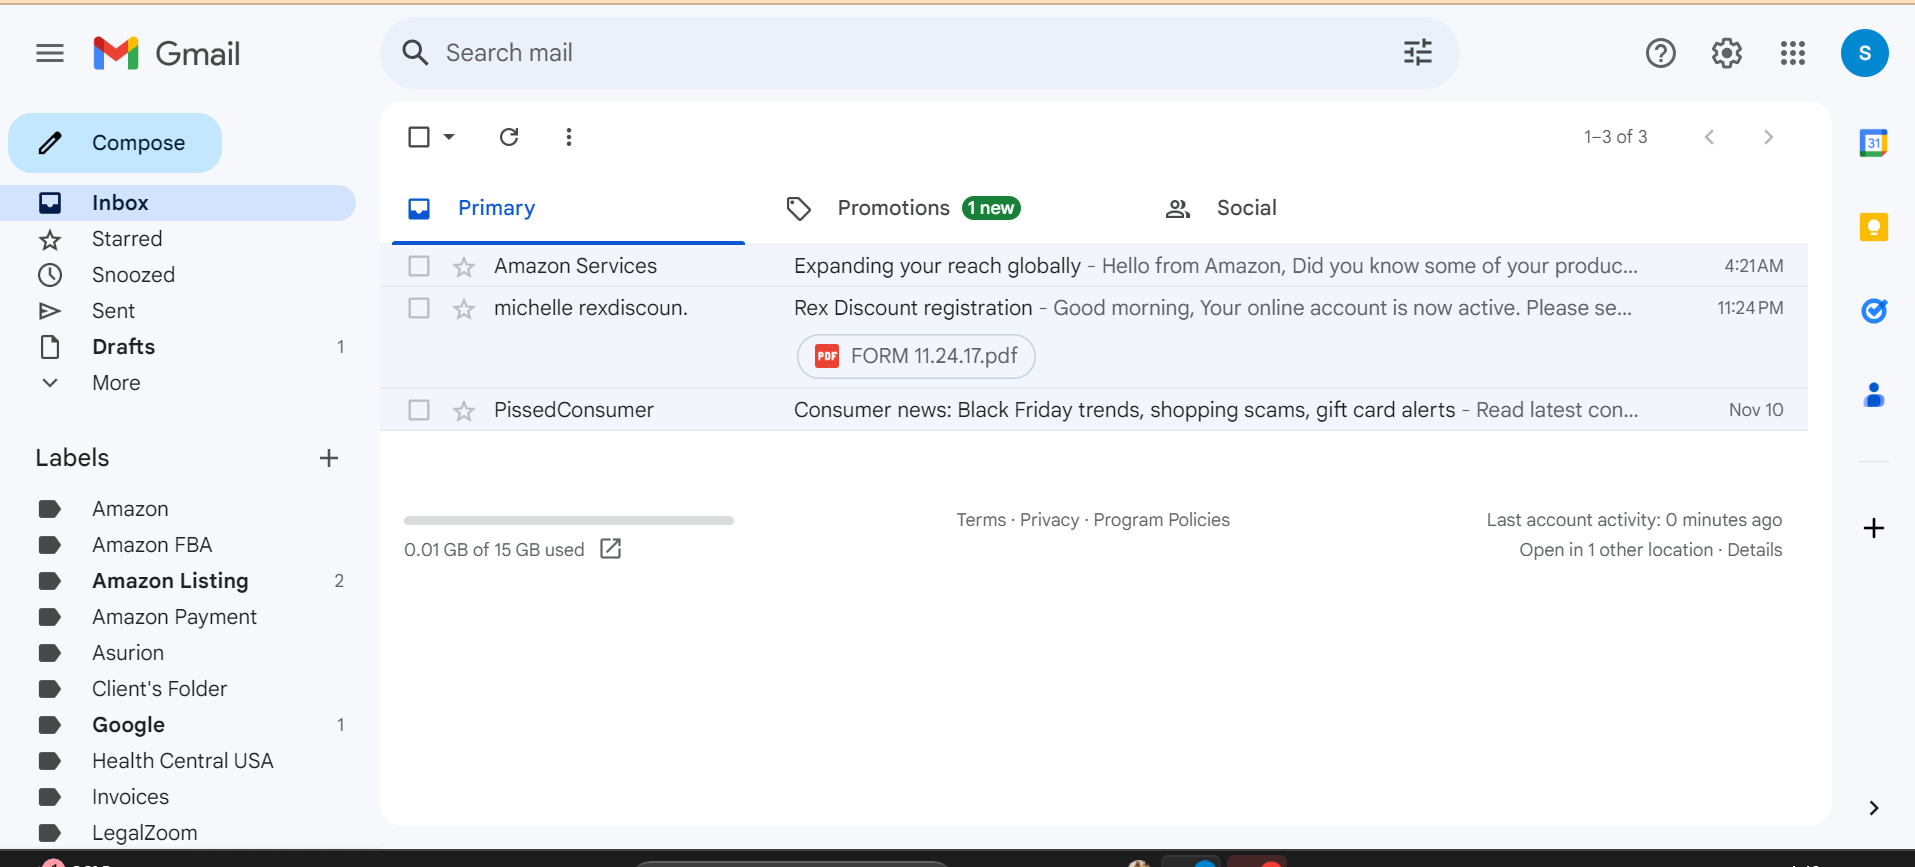Screen dimensions: 1915x867
Task: Open the Privacy link
Action: [1049, 520]
